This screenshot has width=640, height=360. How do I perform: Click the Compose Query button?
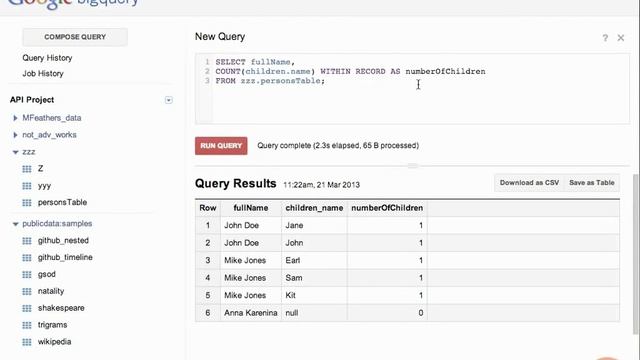75,37
